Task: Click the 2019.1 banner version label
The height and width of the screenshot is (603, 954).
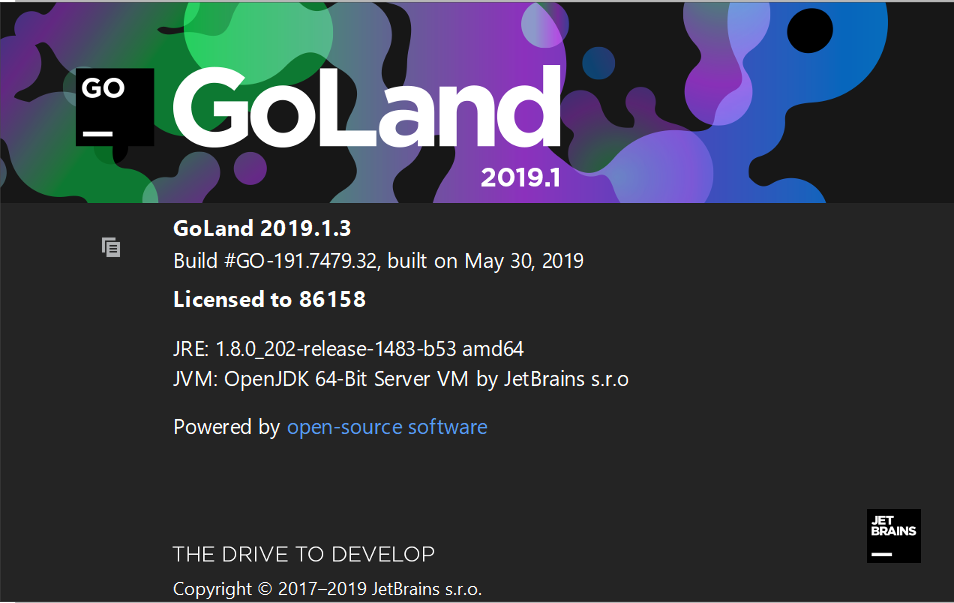Action: click(520, 178)
